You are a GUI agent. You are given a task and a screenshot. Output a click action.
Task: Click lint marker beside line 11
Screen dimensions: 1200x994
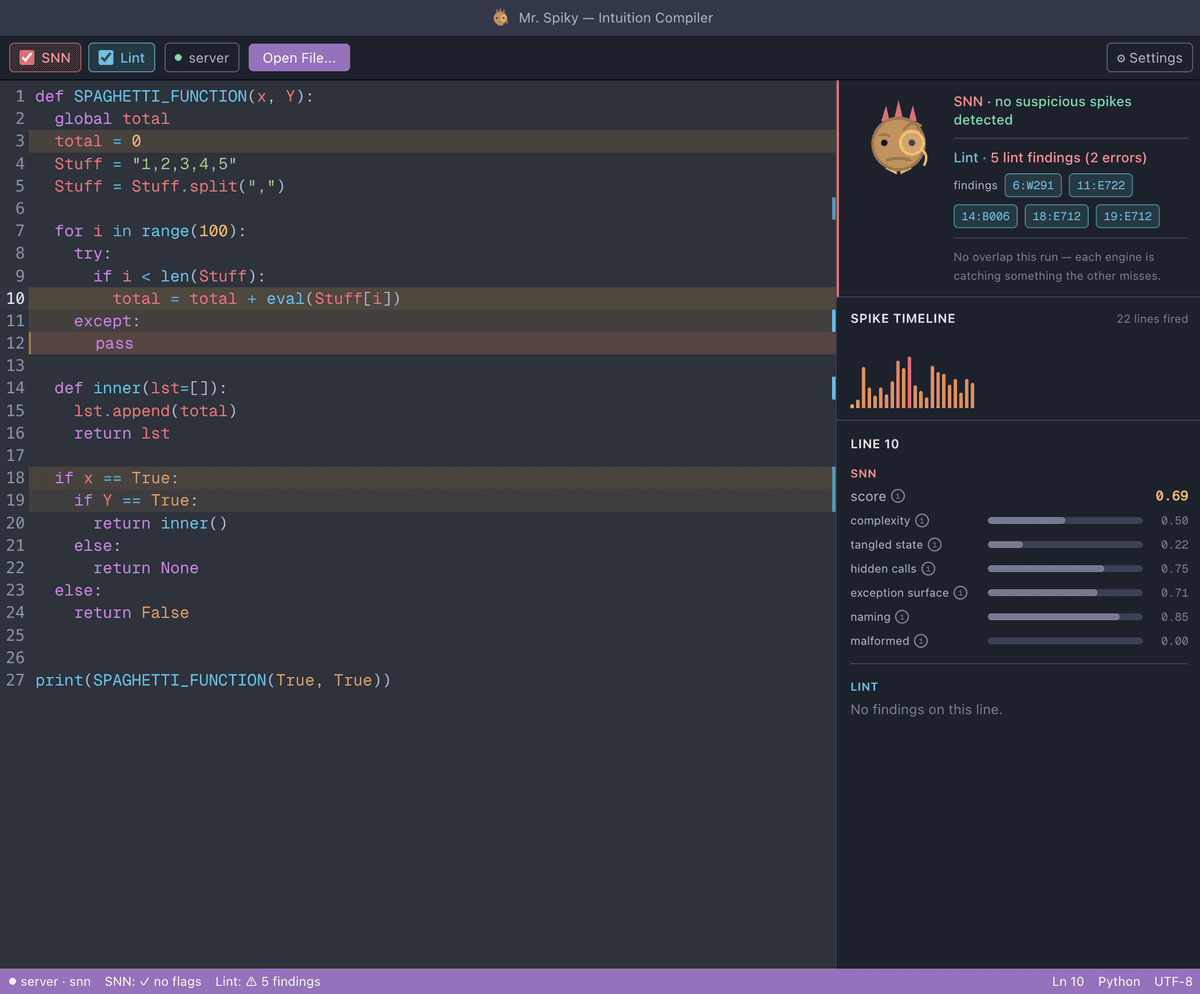tap(833, 321)
